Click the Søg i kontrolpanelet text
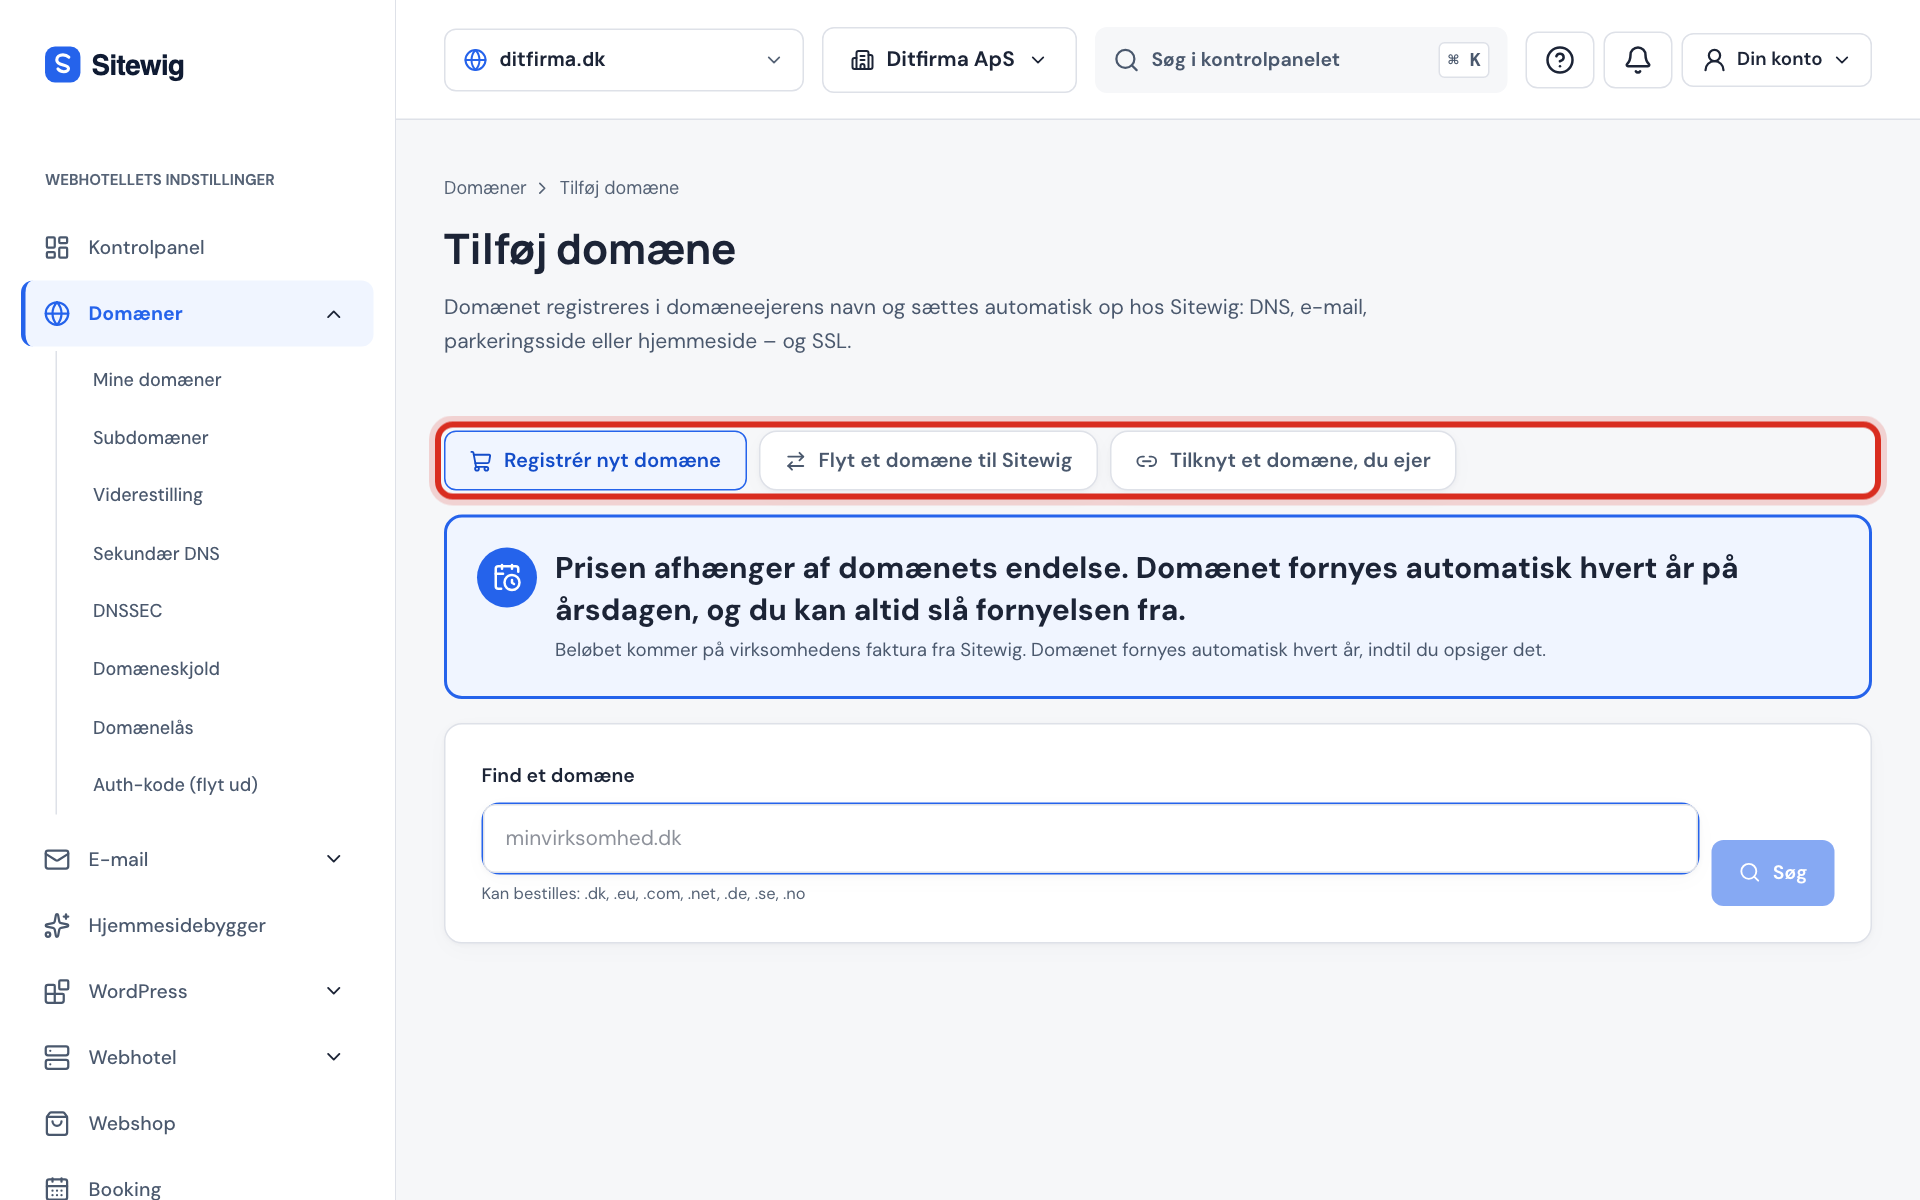 (x=1245, y=60)
